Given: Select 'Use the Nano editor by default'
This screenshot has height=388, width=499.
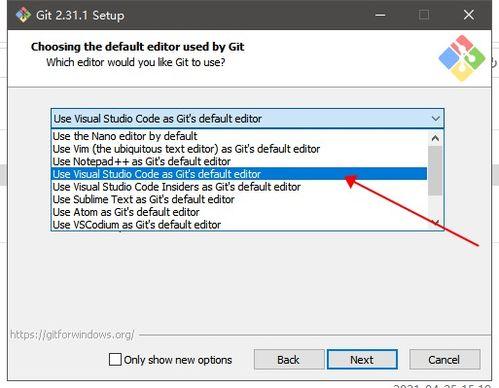Looking at the screenshot, I should 239,136.
